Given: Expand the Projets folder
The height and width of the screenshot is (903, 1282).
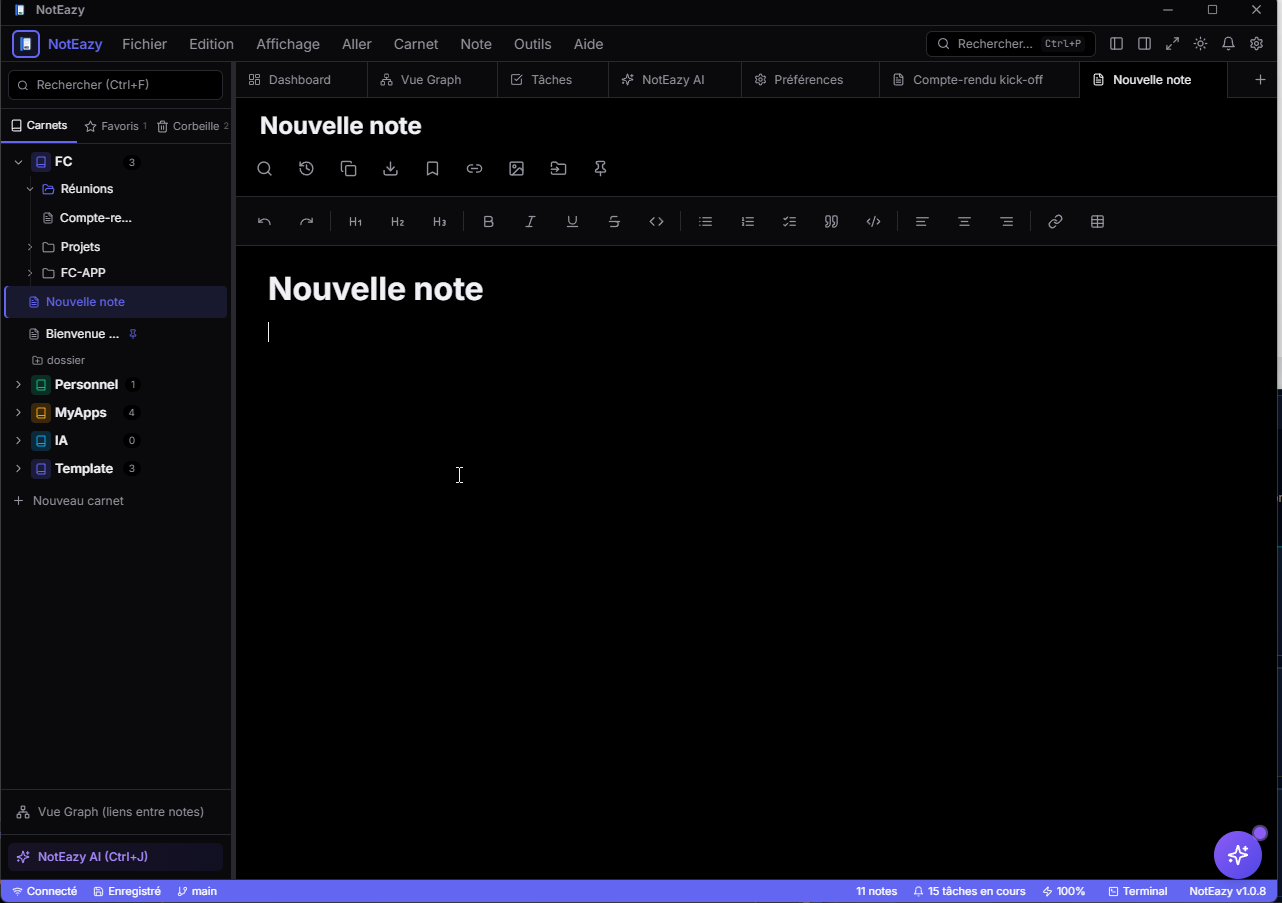Looking at the screenshot, I should tap(30, 247).
